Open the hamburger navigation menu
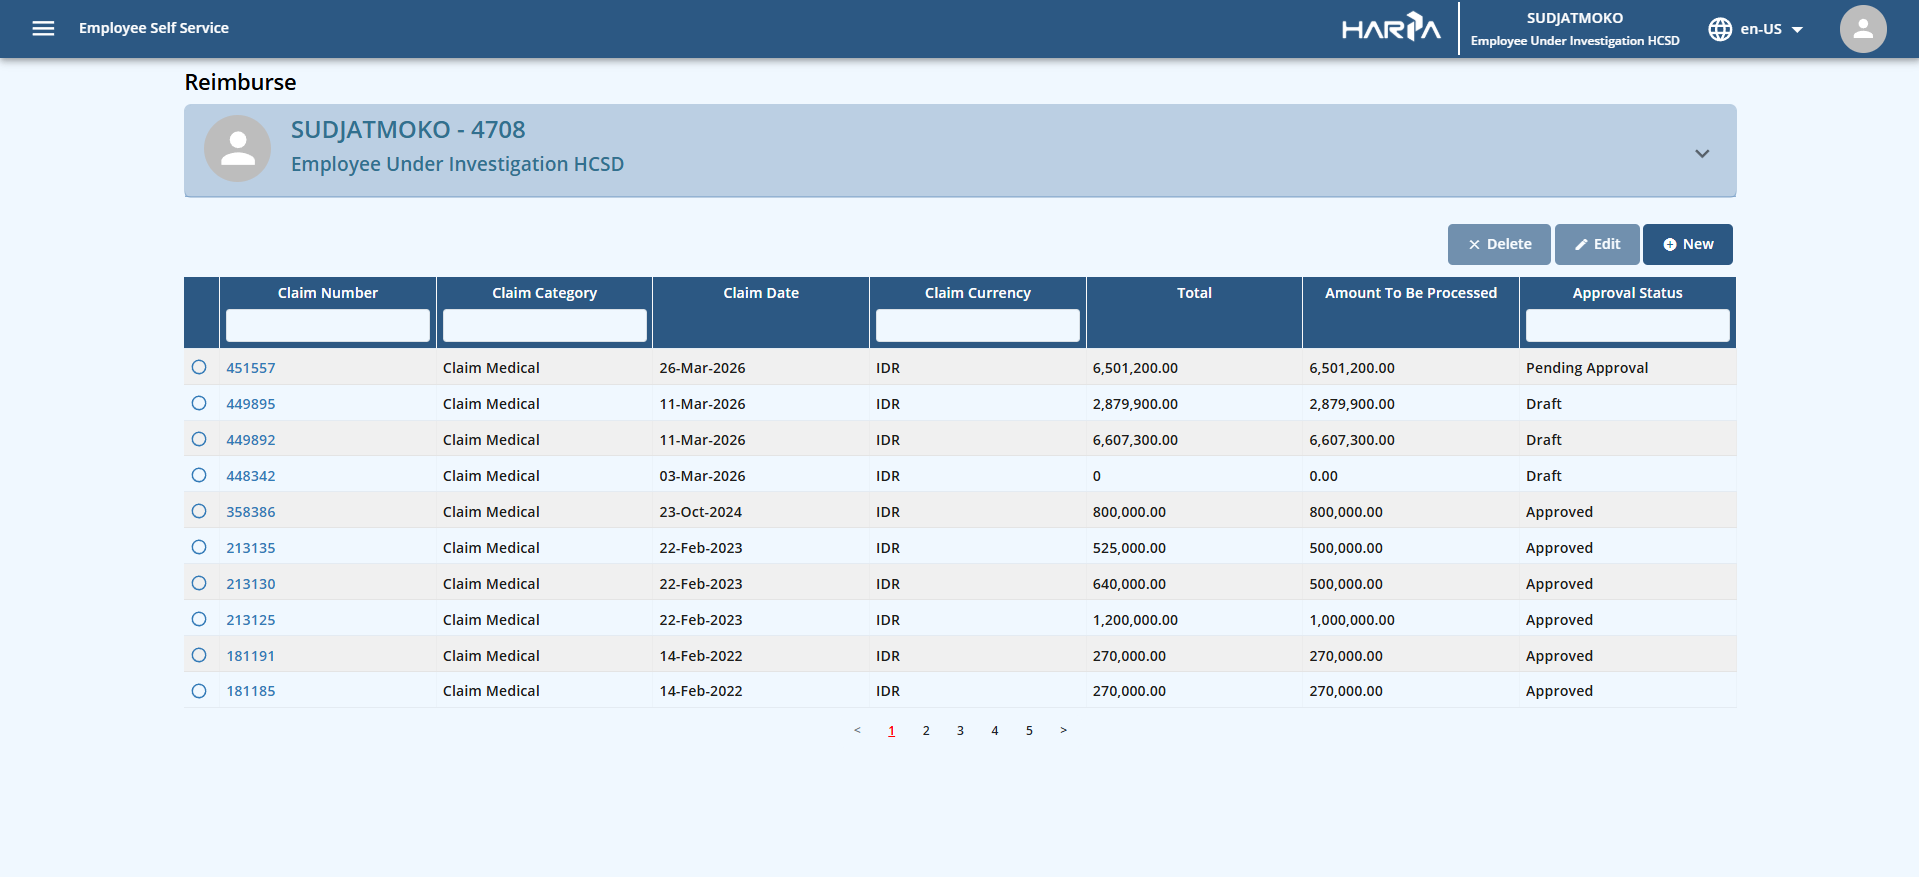The height and width of the screenshot is (877, 1919). (43, 28)
